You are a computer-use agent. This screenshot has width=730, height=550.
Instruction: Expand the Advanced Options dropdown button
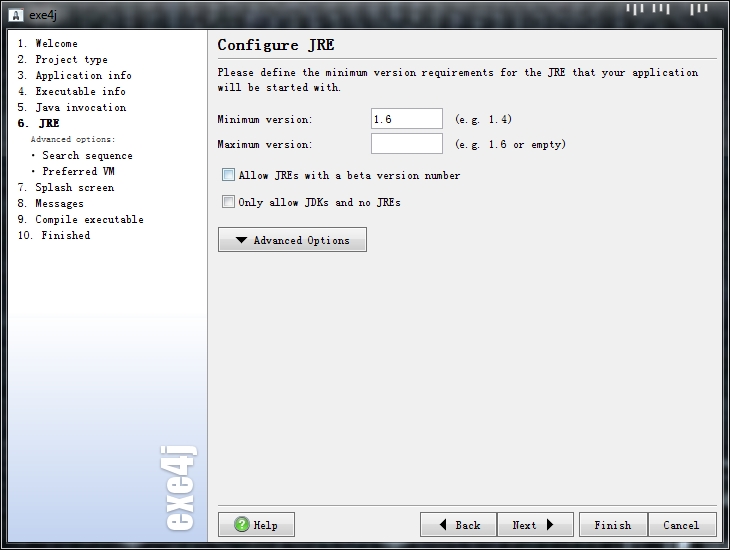(x=292, y=240)
